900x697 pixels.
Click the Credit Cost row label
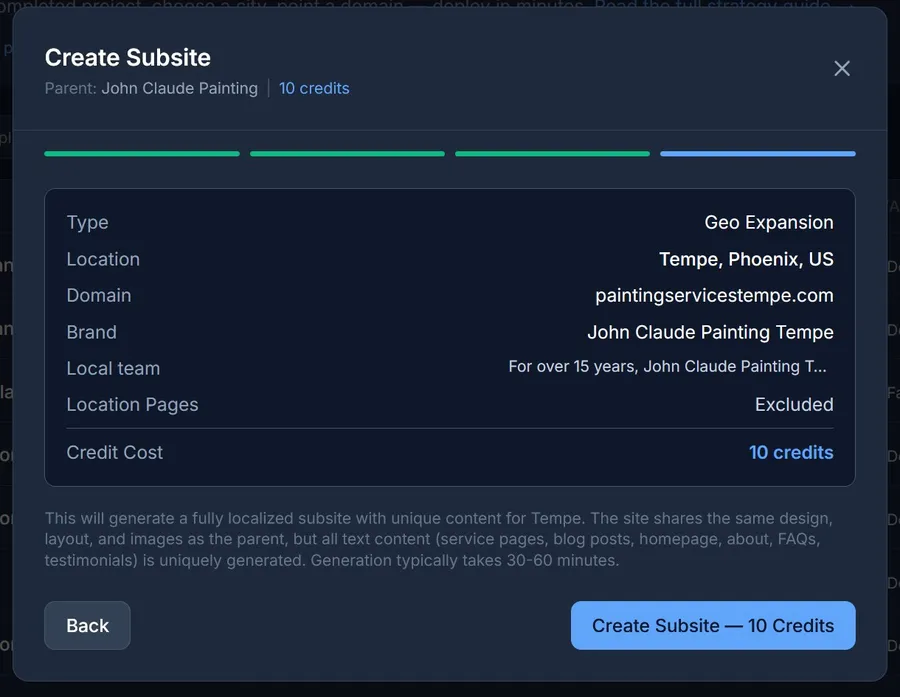114,452
